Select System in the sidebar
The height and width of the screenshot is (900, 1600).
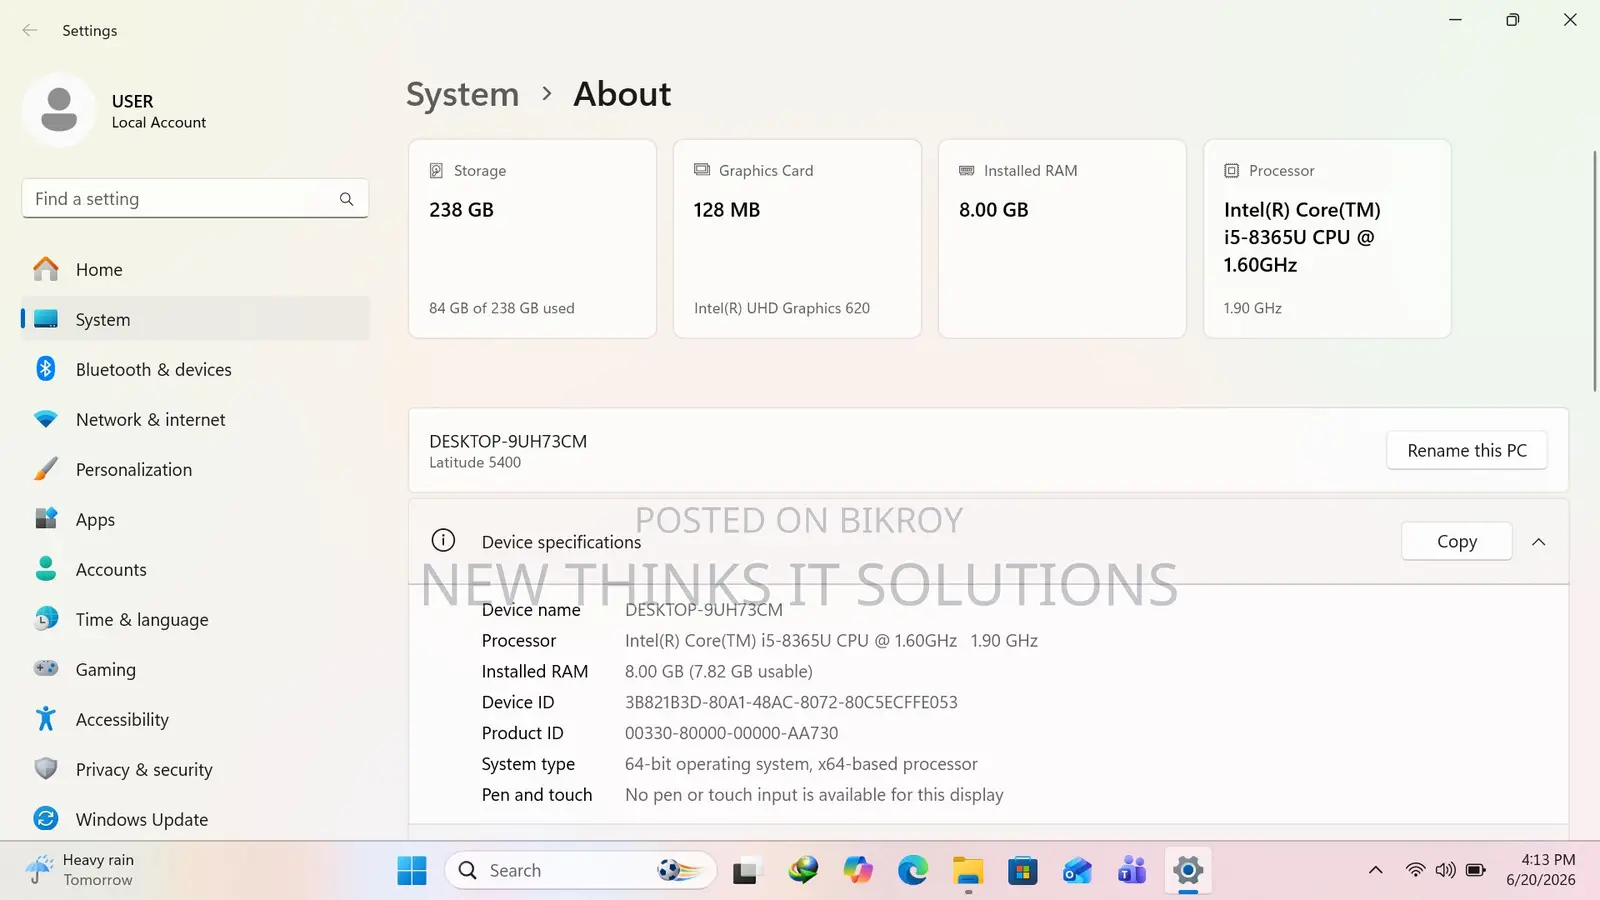point(195,320)
